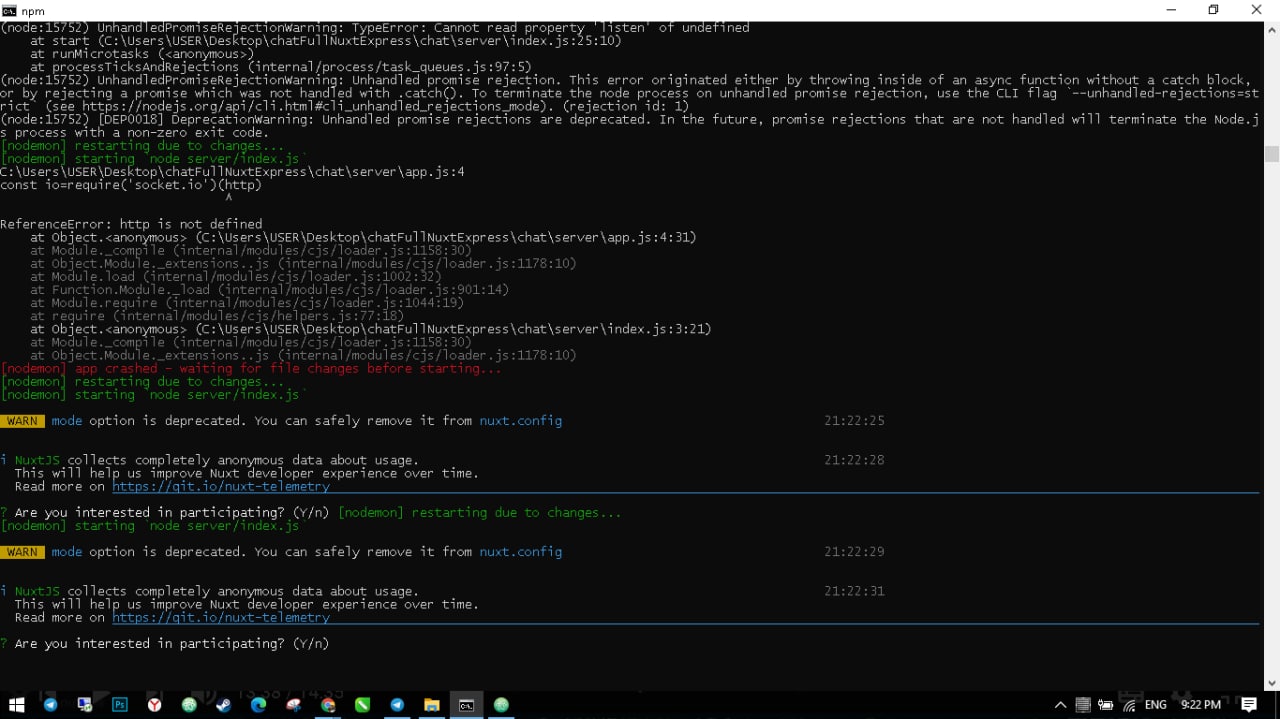Click nuxt.config in the 21:22:29 warning
The height and width of the screenshot is (719, 1280).
(520, 552)
